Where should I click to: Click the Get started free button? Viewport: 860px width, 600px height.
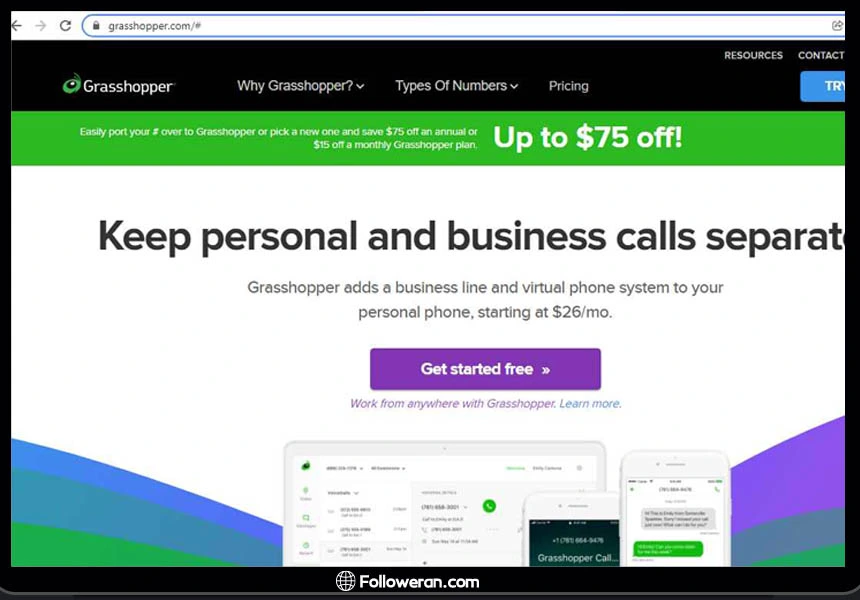[x=485, y=369]
